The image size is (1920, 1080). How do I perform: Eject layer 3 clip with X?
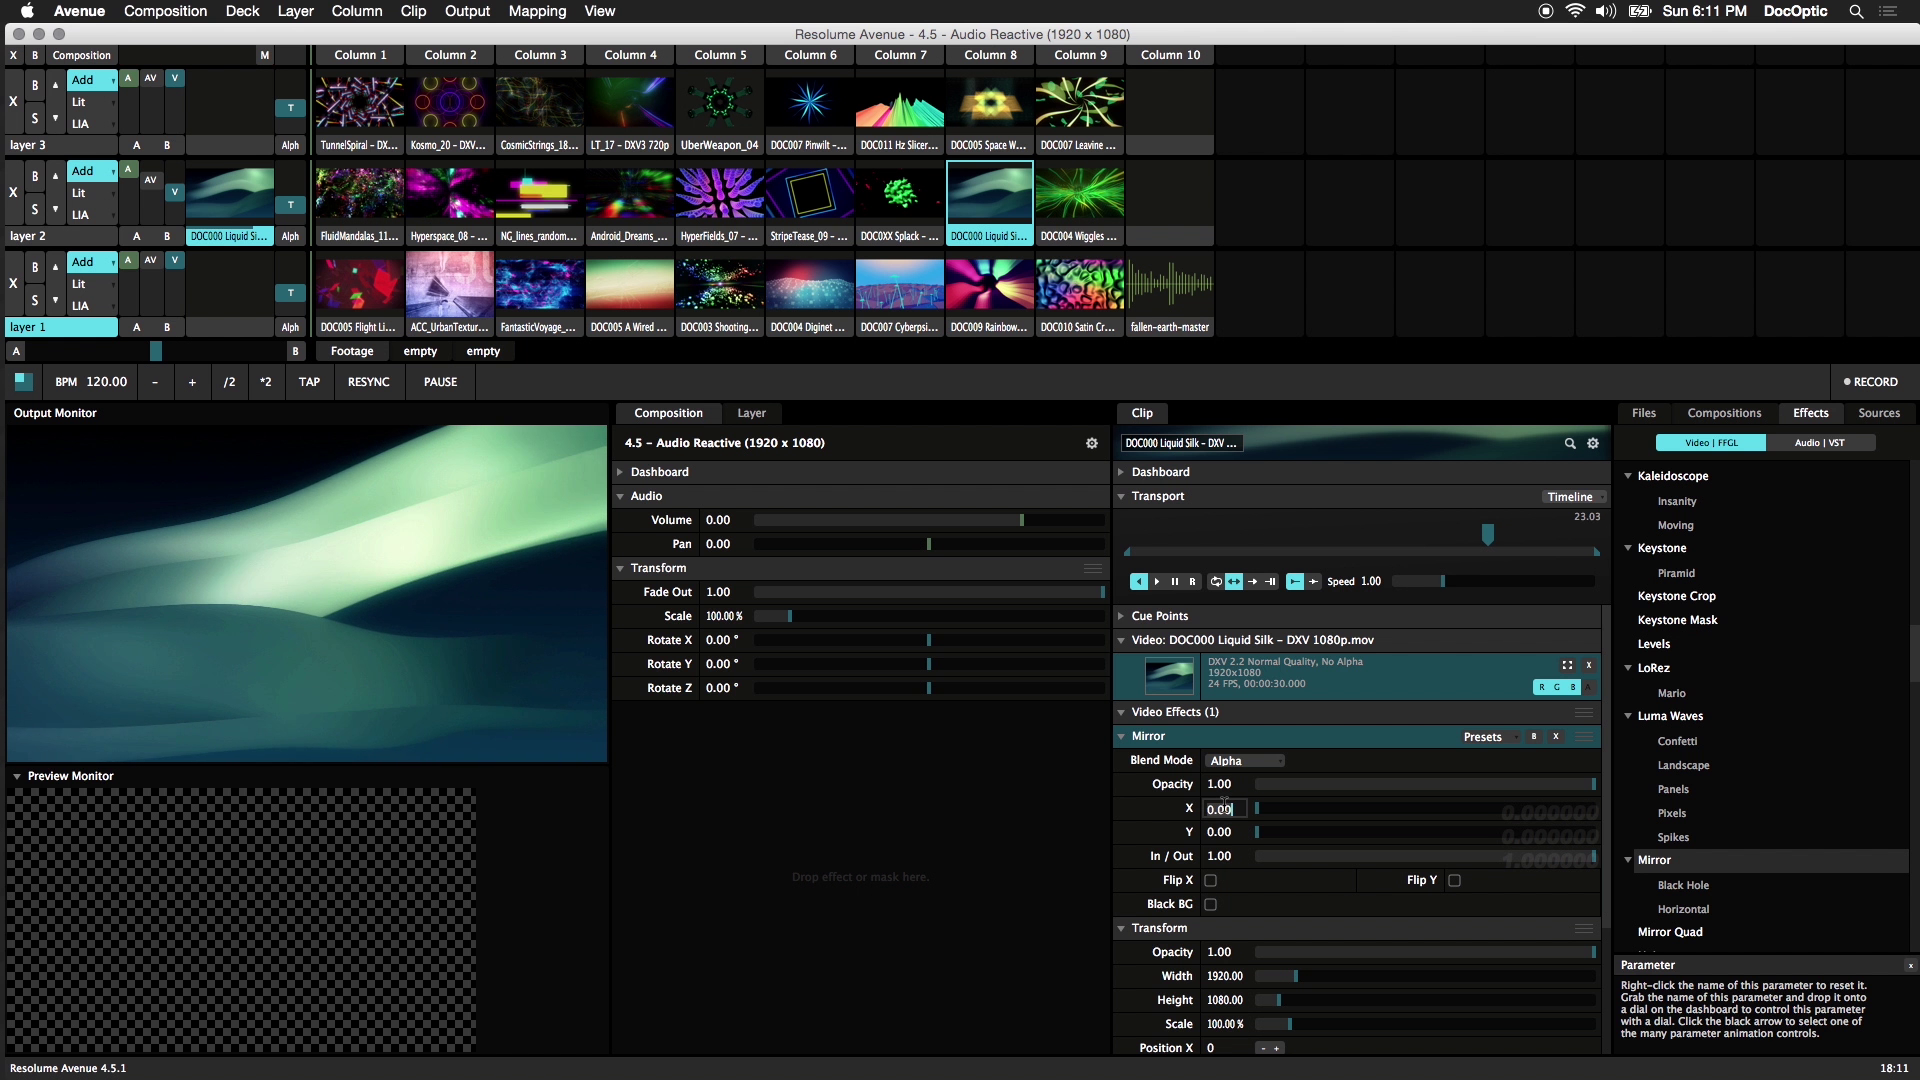pyautogui.click(x=13, y=101)
